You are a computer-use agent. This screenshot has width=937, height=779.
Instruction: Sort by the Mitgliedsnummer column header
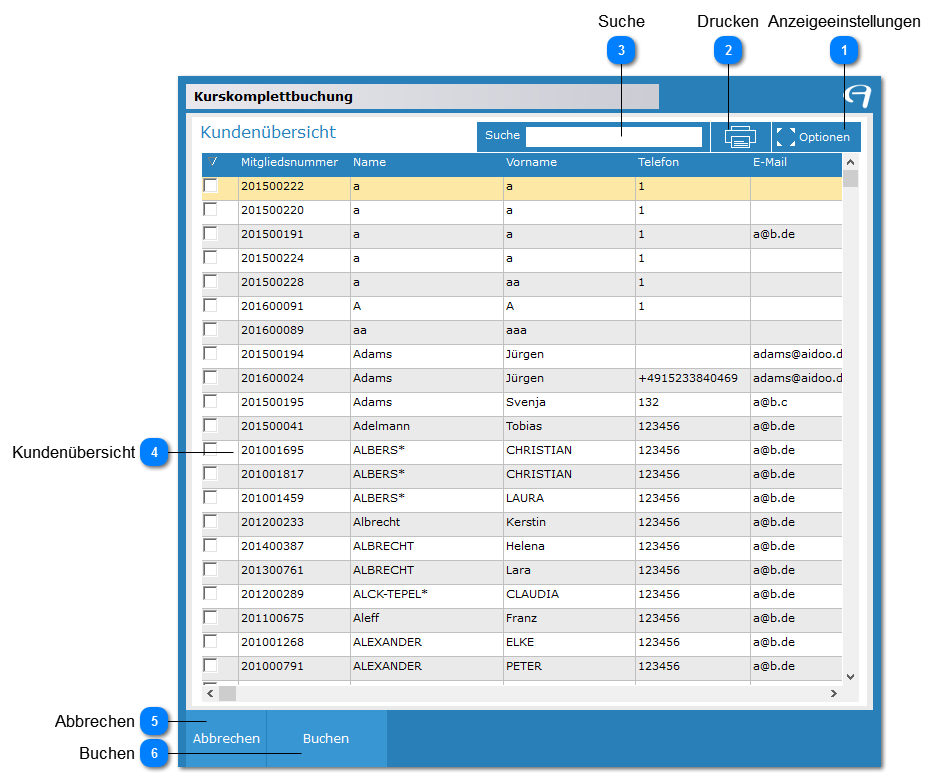coord(289,162)
